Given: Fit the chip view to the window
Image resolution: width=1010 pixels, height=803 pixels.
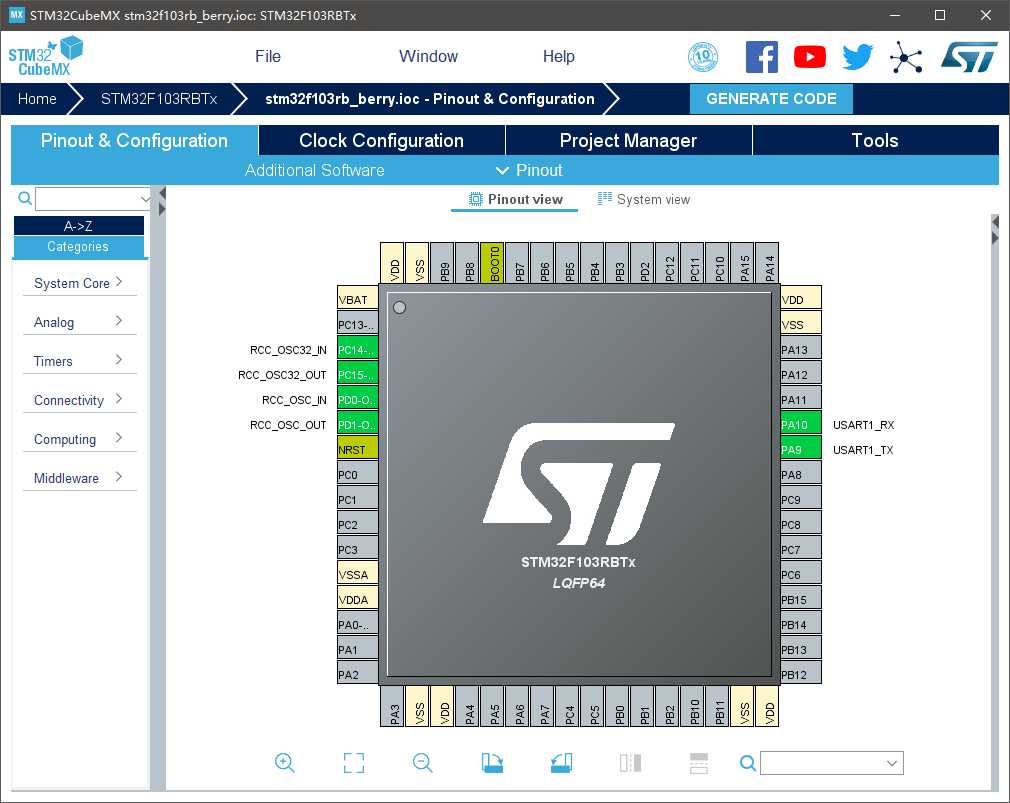Looking at the screenshot, I should (x=354, y=763).
